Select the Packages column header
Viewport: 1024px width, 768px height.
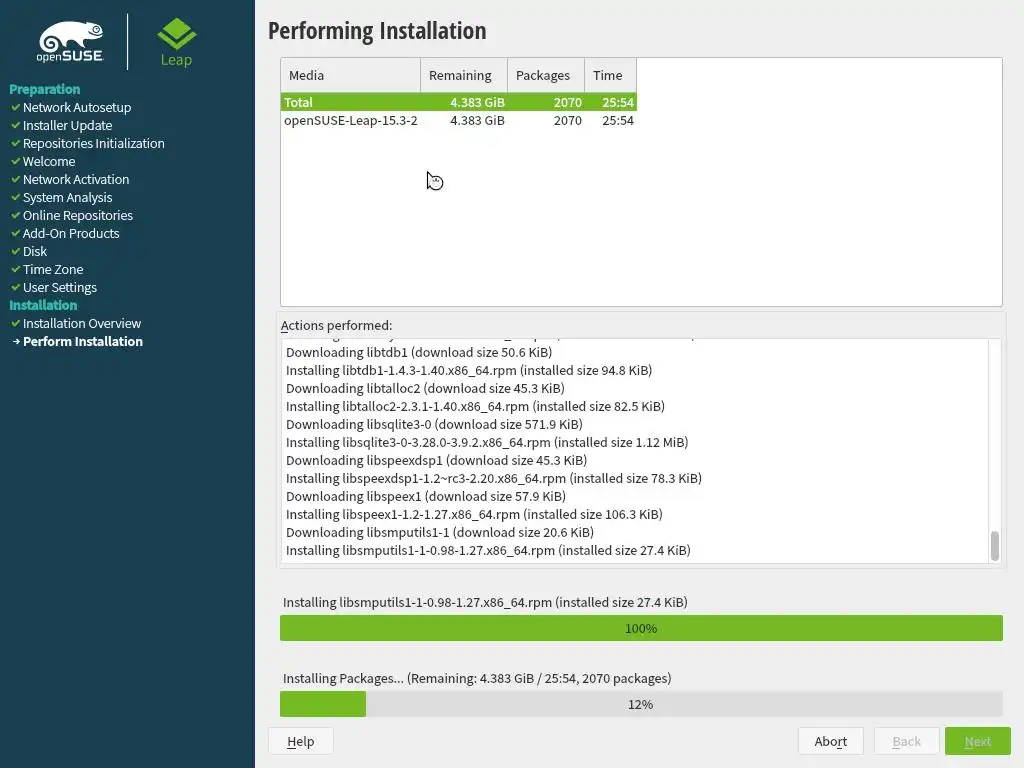546,75
